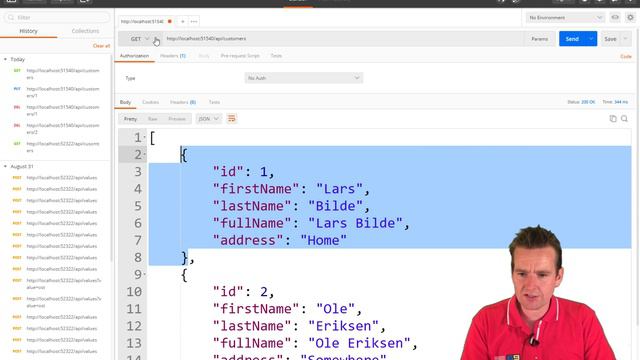Screen dimensions: 640x360
Task: Select the response Tests tab
Action: pos(214,102)
